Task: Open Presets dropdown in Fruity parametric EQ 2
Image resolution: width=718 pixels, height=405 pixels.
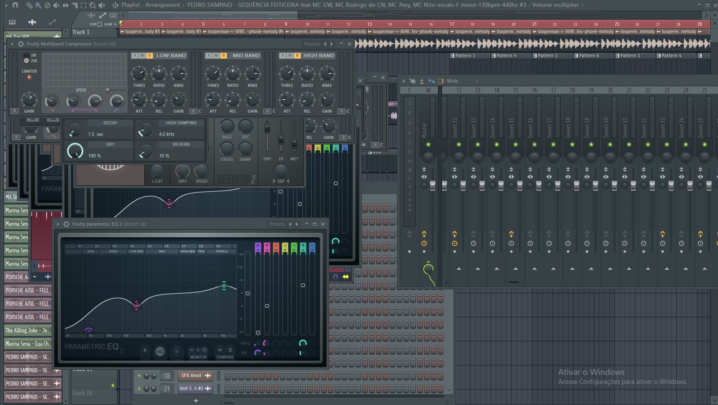Action: 277,224
